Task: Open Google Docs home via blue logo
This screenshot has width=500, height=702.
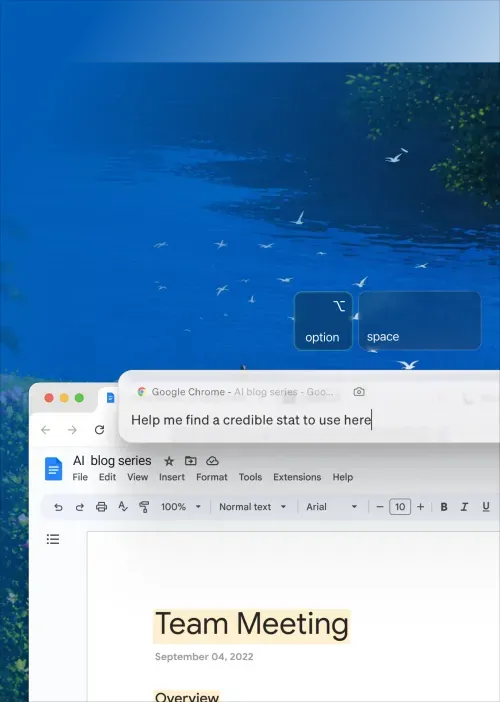Action: point(53,469)
